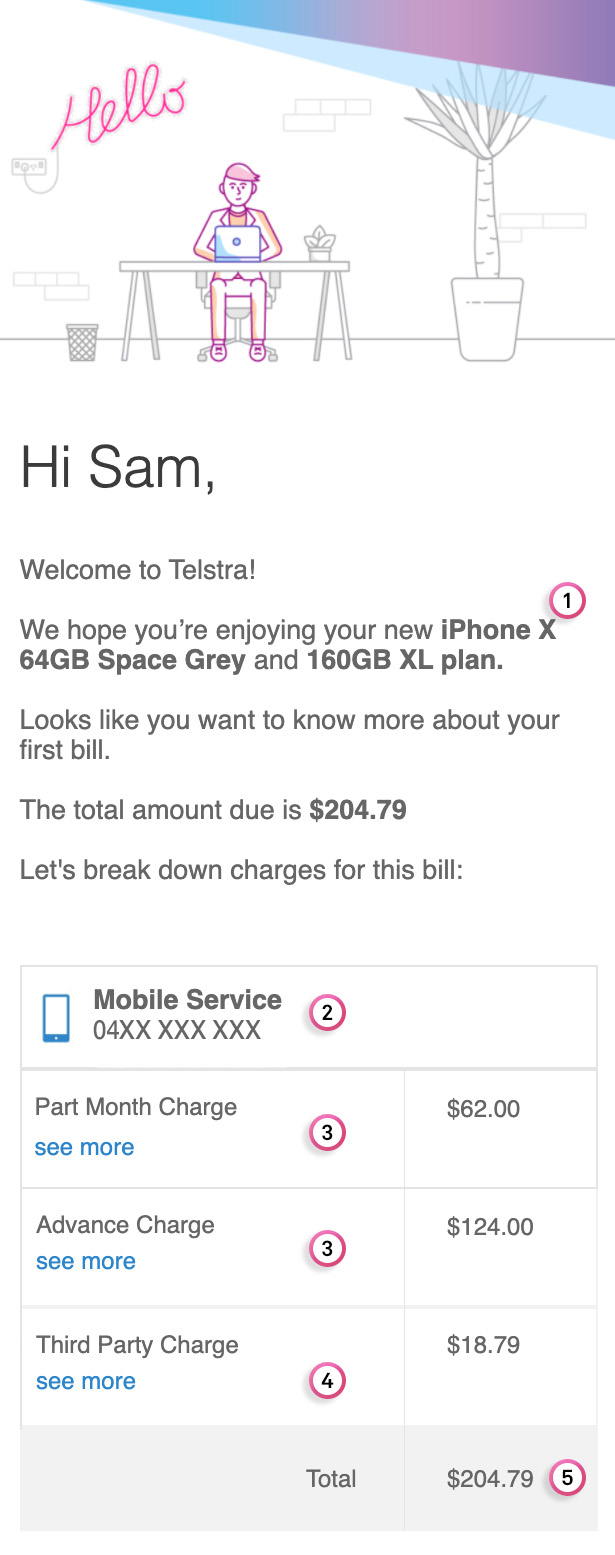This screenshot has height=1555, width=615.
Task: Expand see more under Third Party Charge
Action: pos(84,1381)
